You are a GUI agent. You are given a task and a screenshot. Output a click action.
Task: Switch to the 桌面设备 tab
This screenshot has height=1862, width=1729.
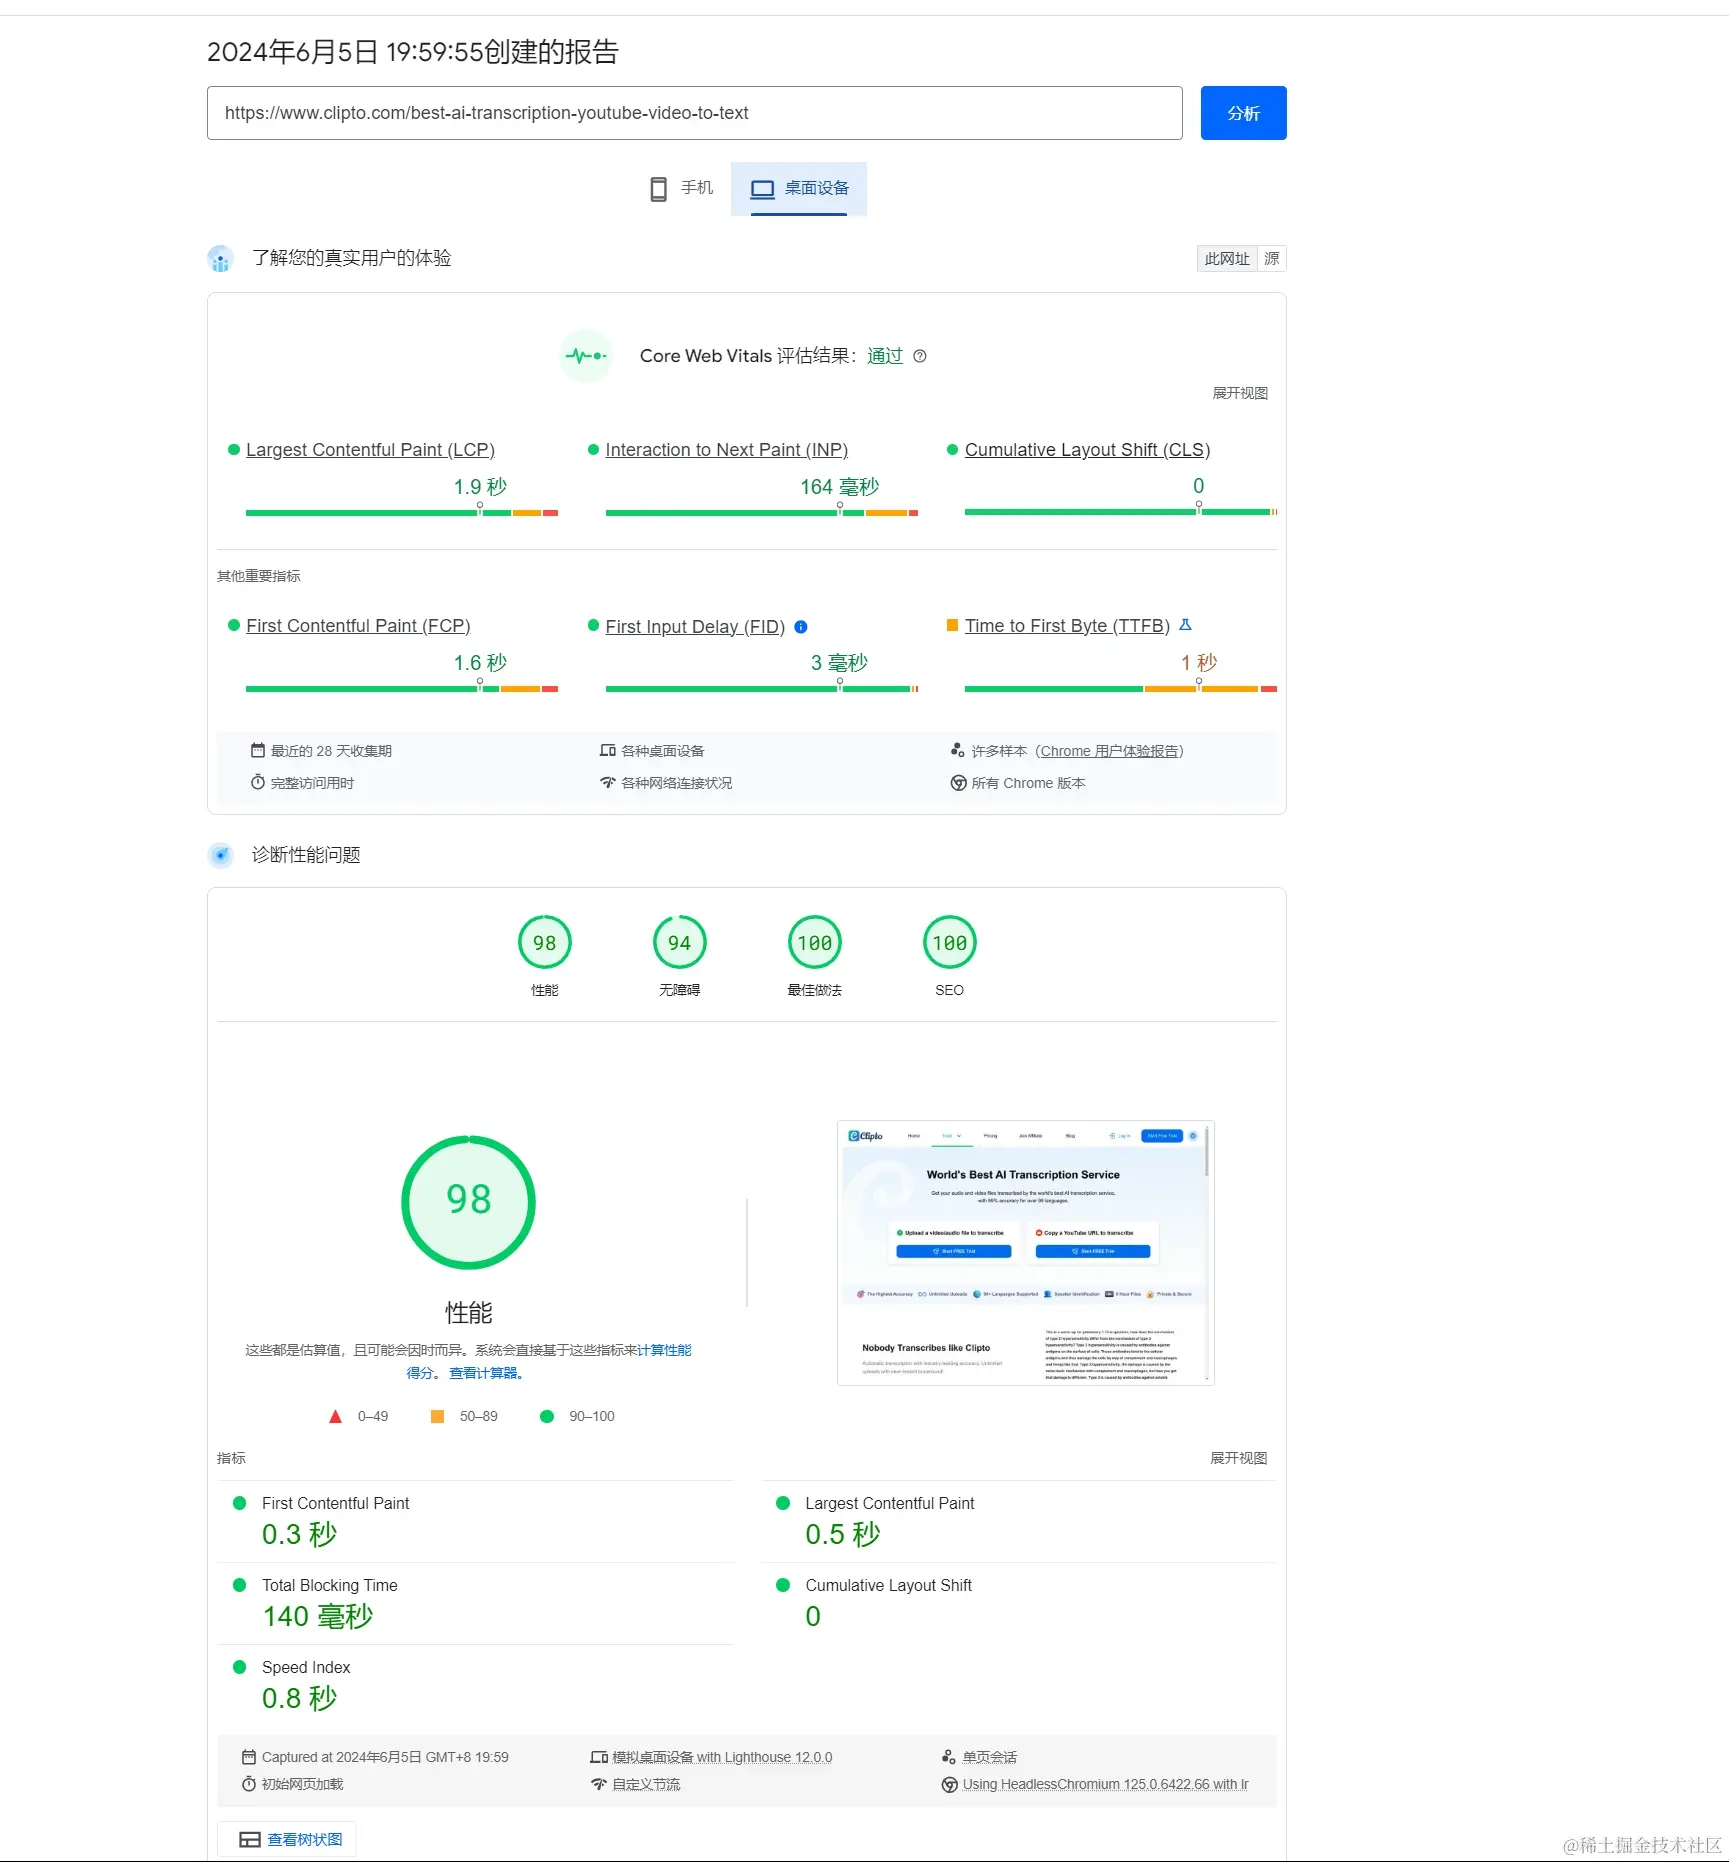799,189
